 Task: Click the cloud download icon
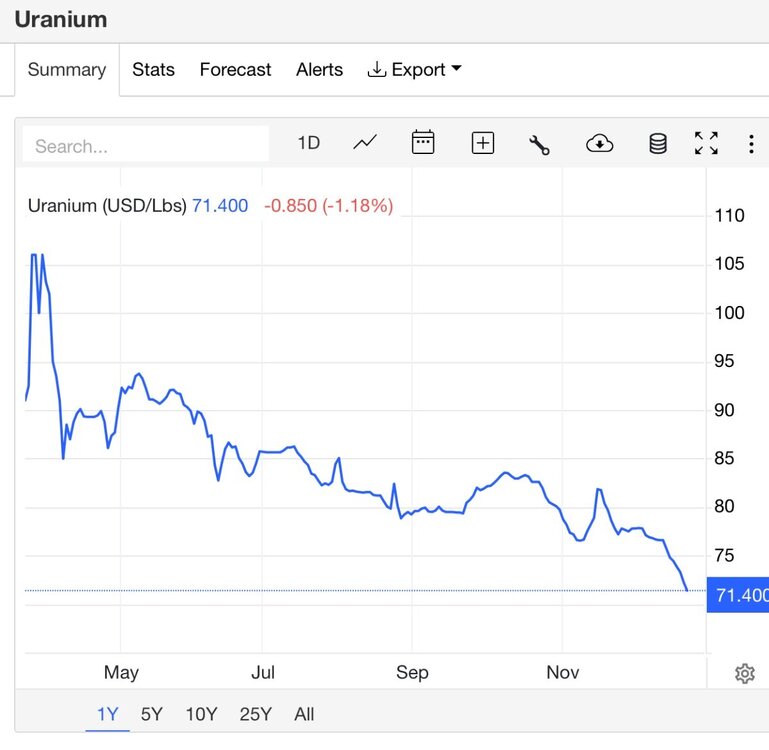coord(599,144)
